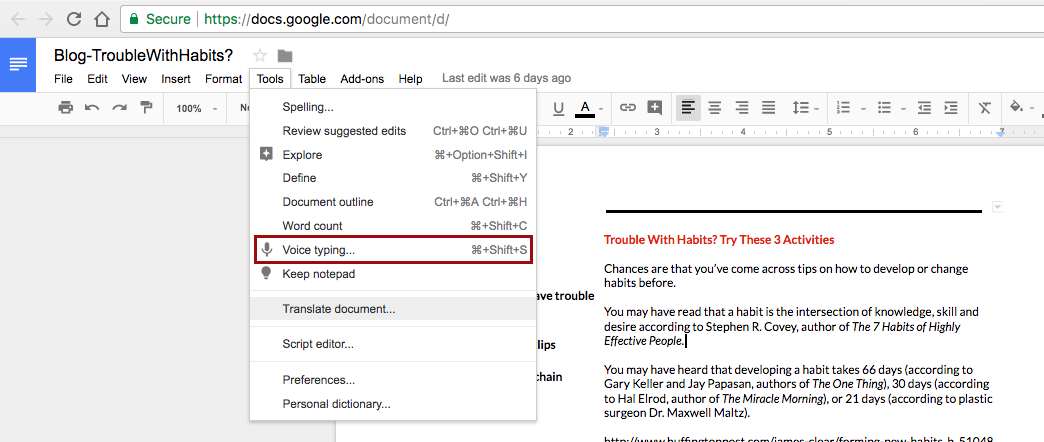Screen dimensions: 1044x442
Task: Increase the indent
Action: tap(951, 107)
